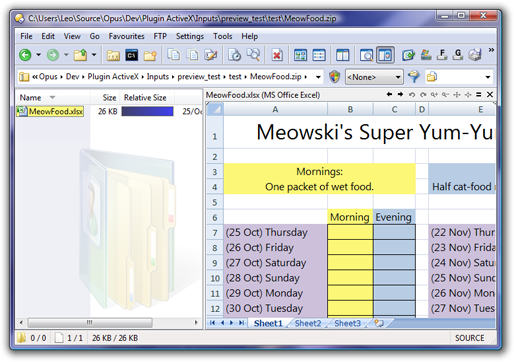Click the viewer pane menu icon

(479, 95)
